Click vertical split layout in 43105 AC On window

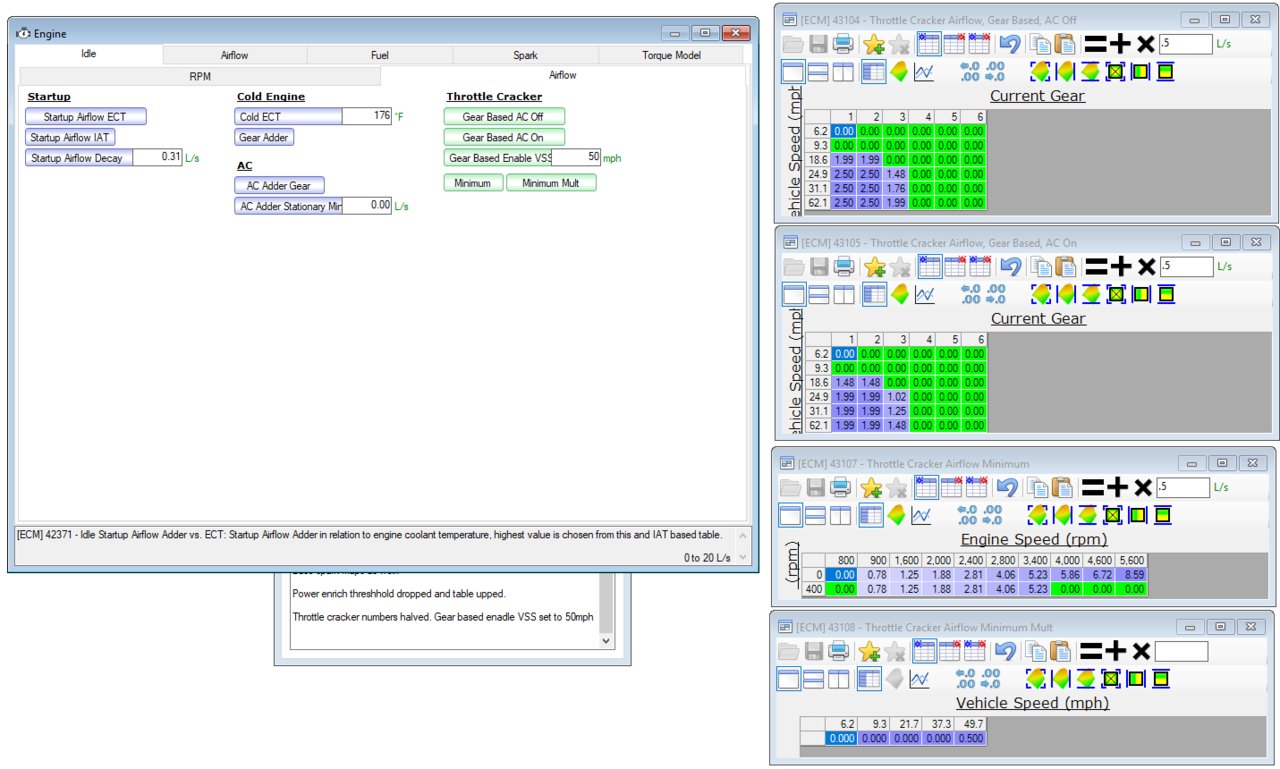[844, 294]
